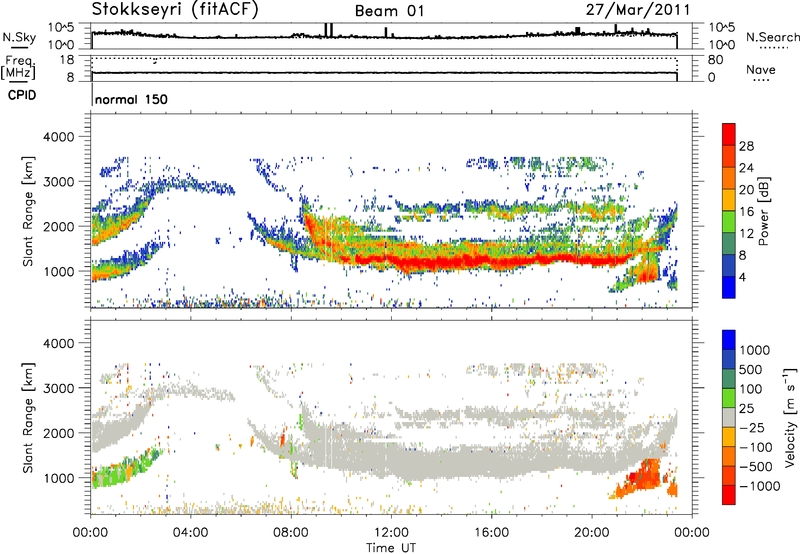The image size is (800, 554).
Task: Click the '08:00' time axis tick label
Action: click(291, 533)
